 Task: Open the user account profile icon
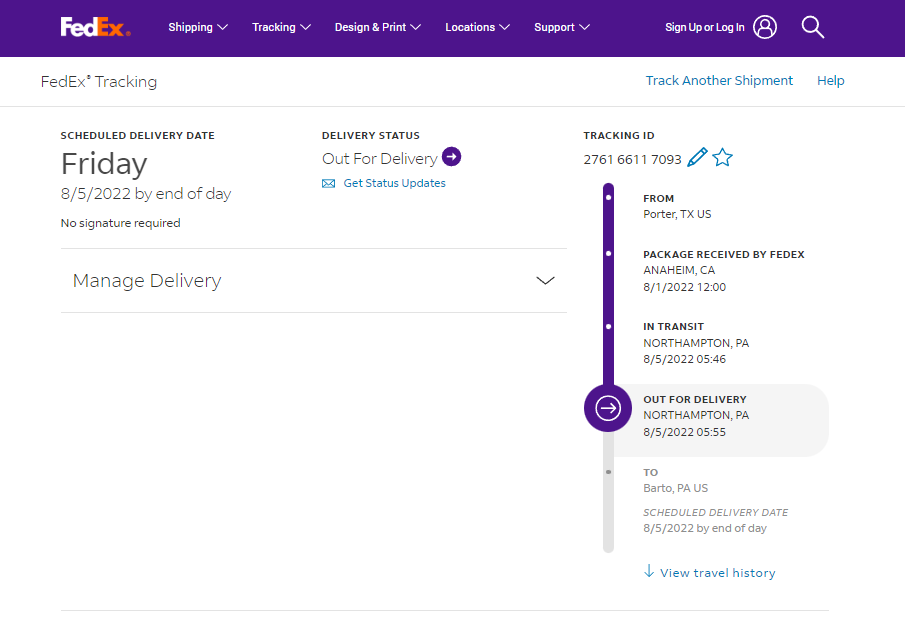(x=765, y=27)
